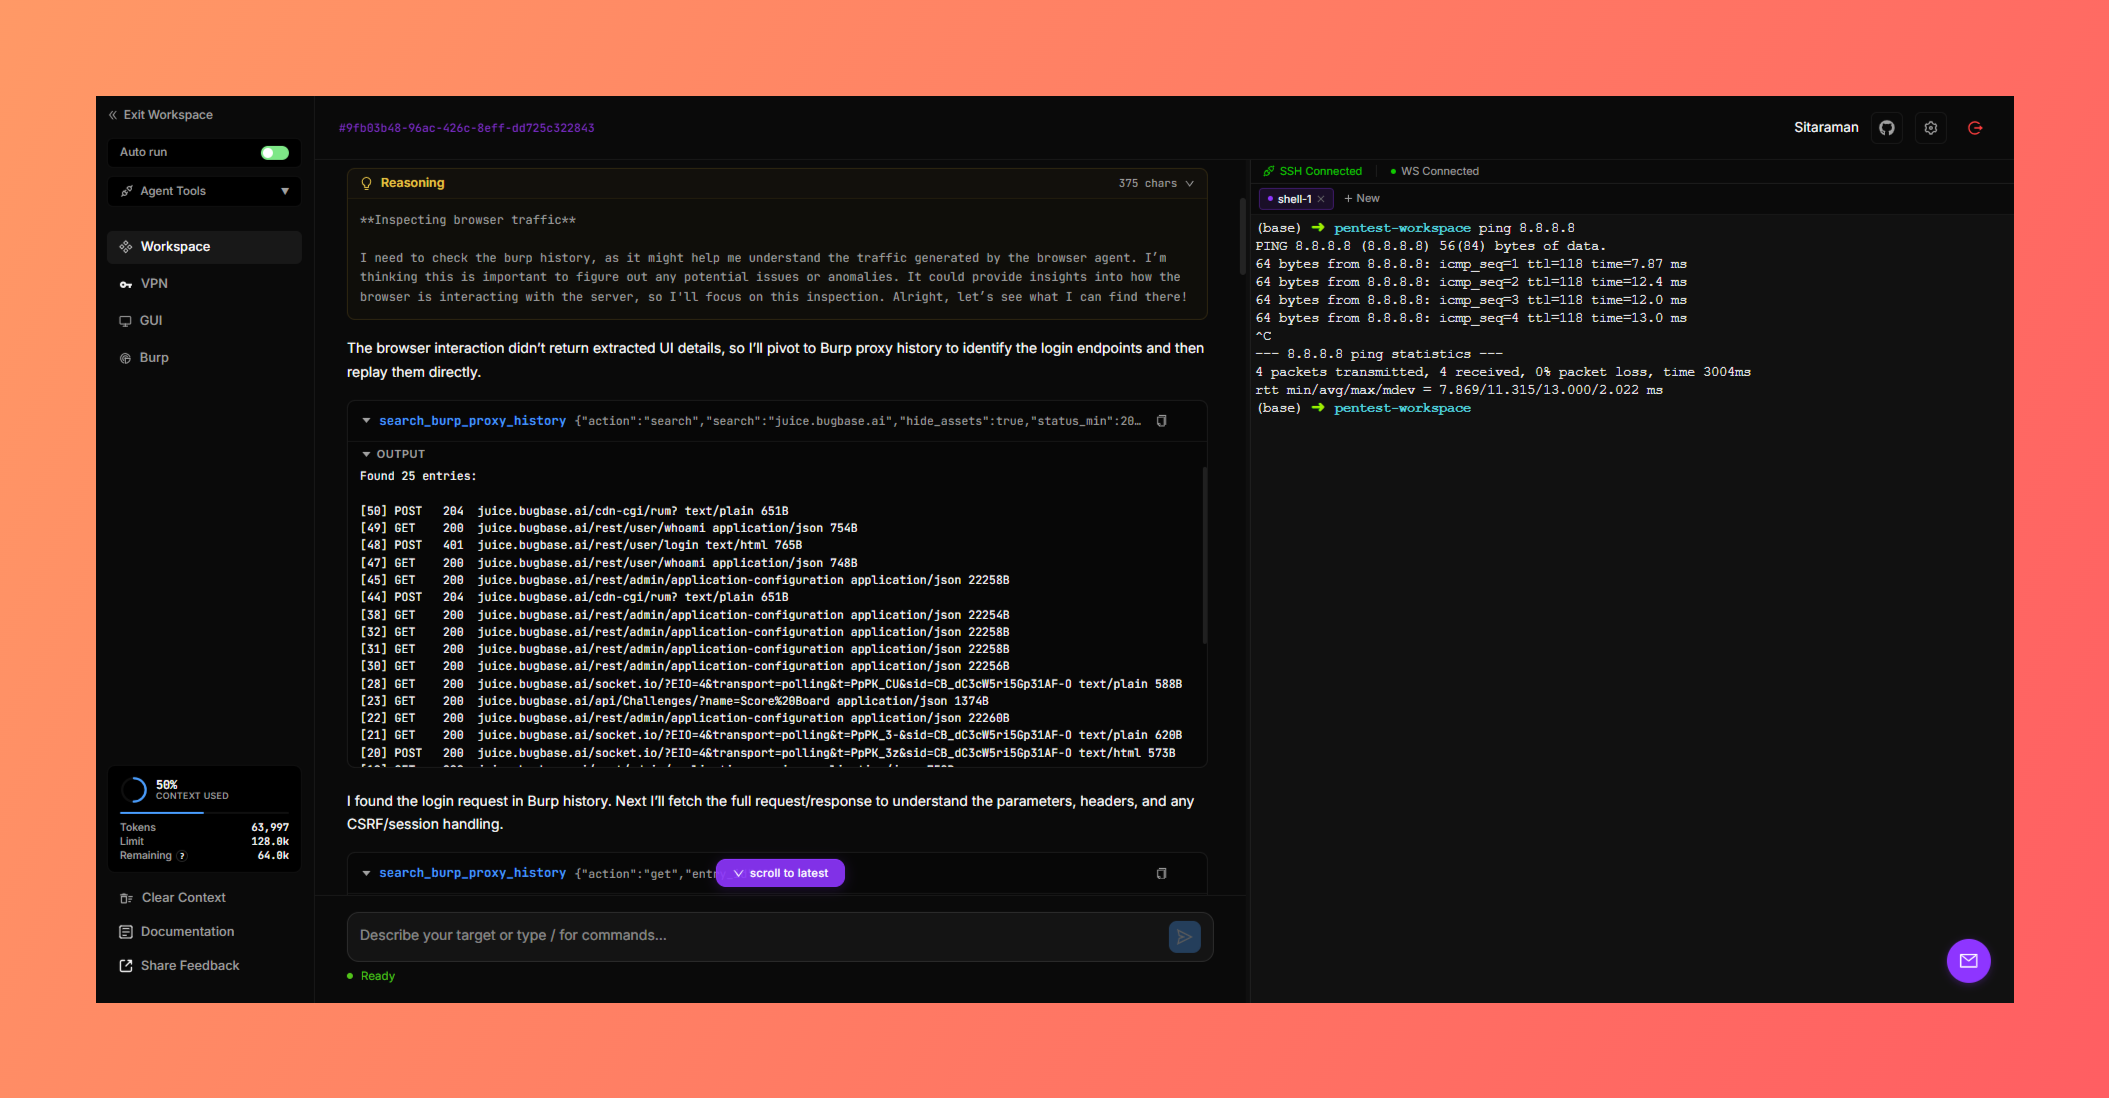This screenshot has height=1098, width=2109.
Task: Open the settings gear
Action: click(x=1931, y=128)
